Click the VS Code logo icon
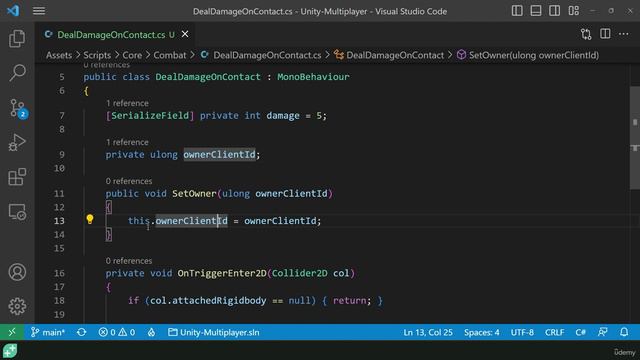640x360 pixels. [x=13, y=11]
